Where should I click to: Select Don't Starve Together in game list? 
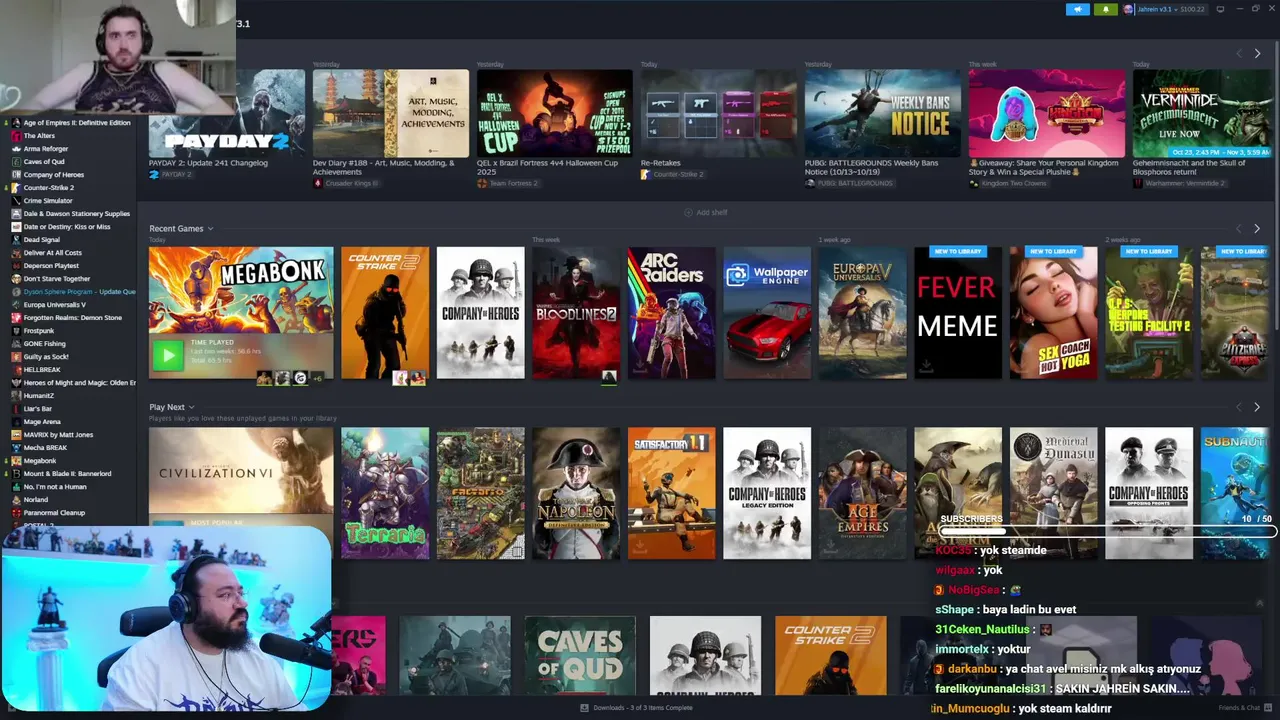coord(57,279)
